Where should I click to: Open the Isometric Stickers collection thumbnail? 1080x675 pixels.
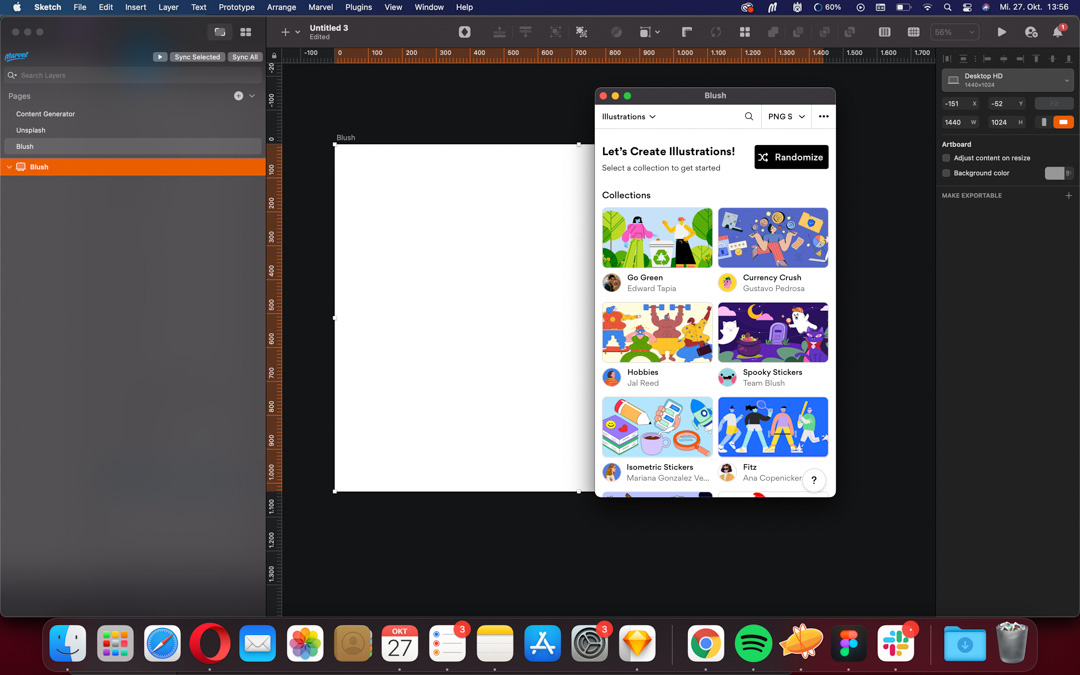pos(657,427)
